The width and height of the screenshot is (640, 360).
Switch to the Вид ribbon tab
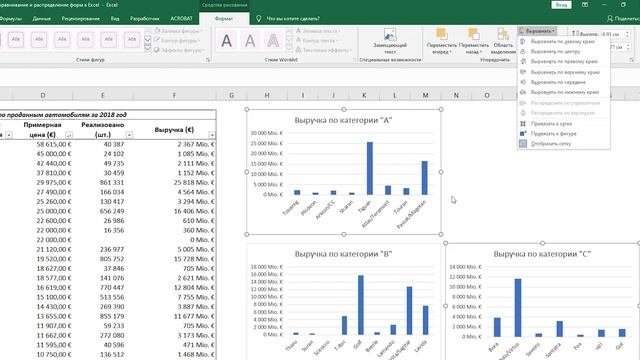115,19
